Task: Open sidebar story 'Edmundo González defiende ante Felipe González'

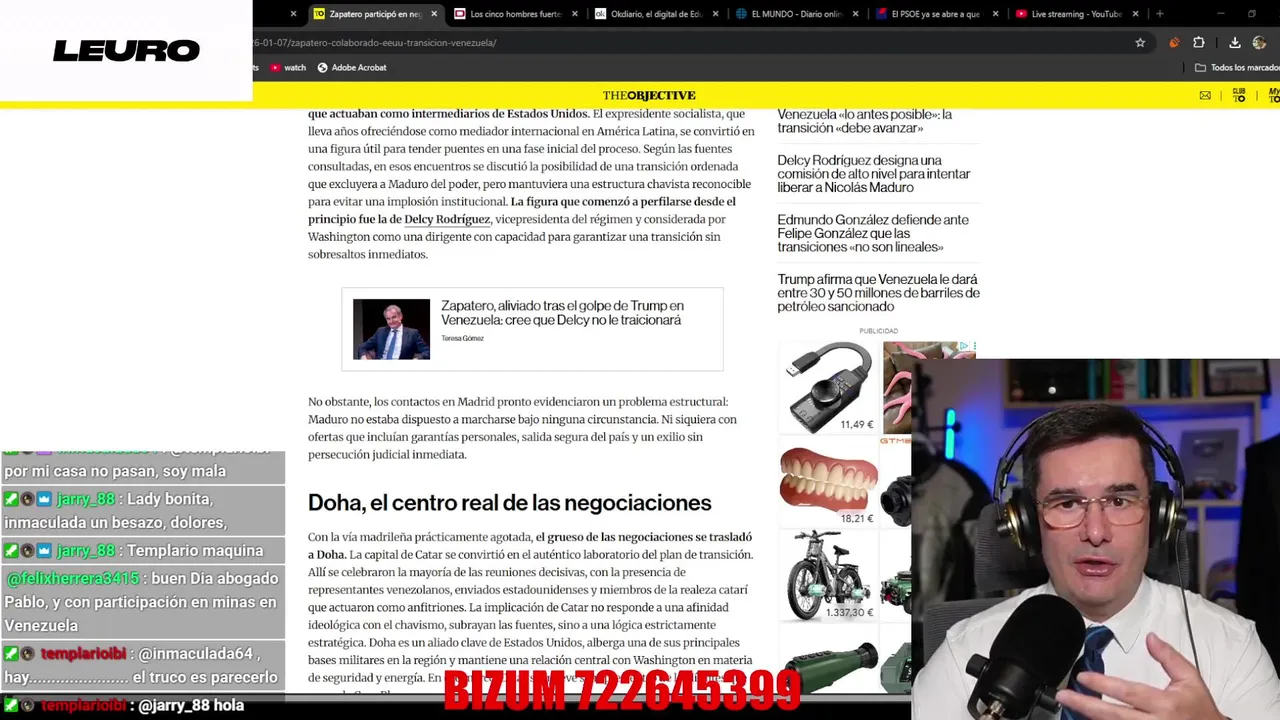Action: coord(873,233)
